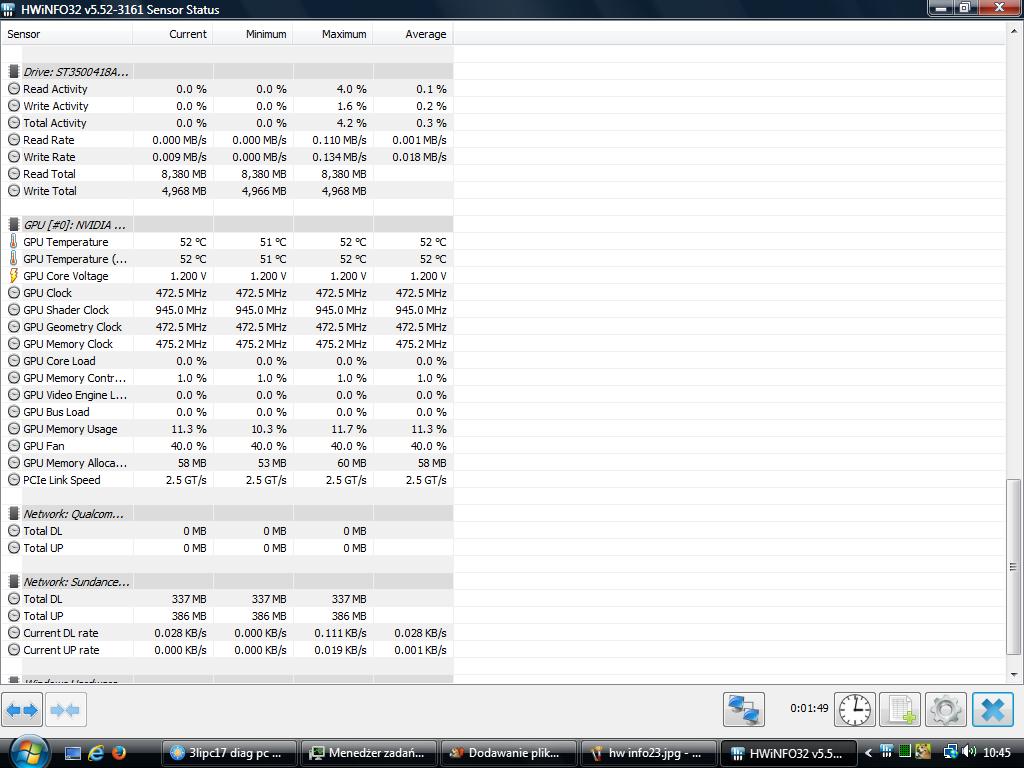Click the Network Sundance chip icon

14,581
